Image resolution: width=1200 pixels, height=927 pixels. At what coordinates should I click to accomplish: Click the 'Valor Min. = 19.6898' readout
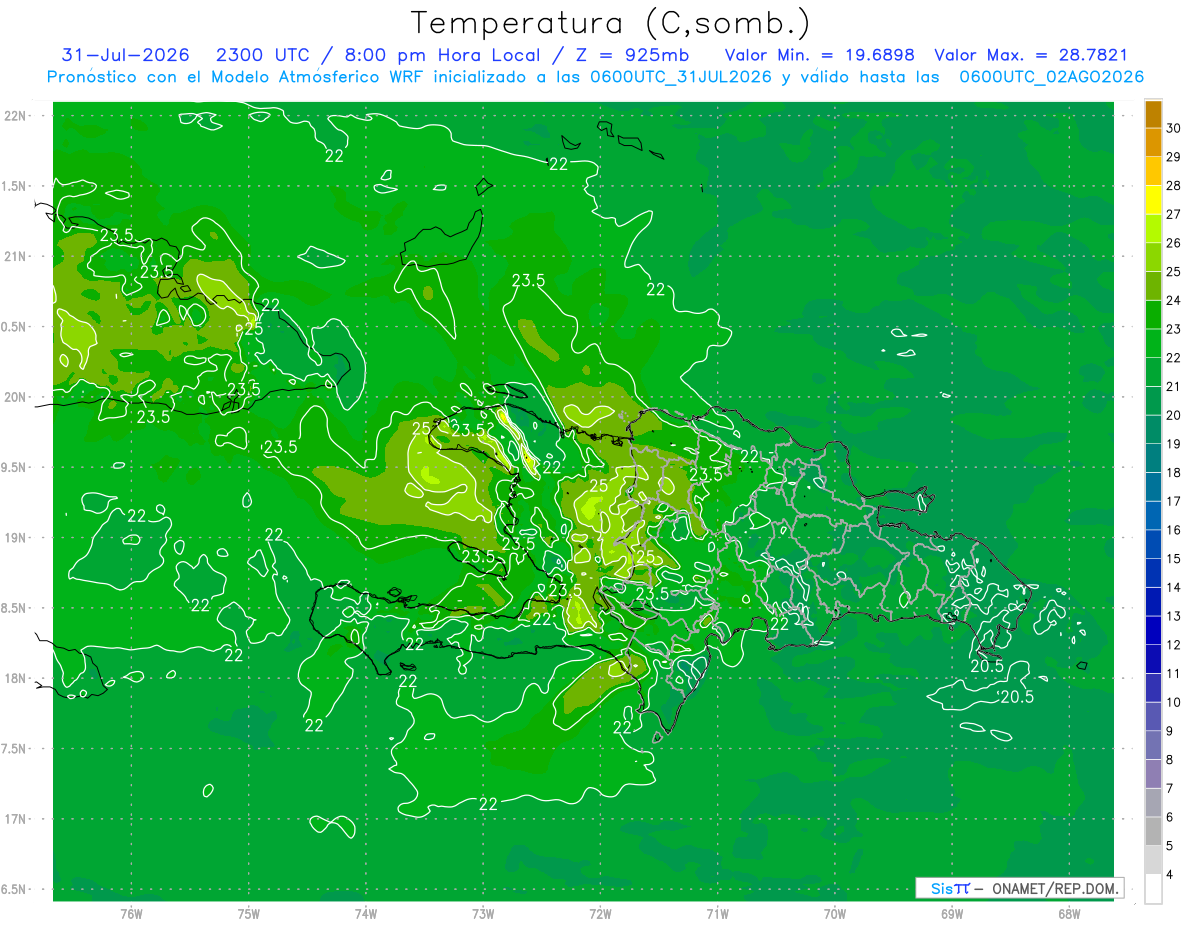819,55
